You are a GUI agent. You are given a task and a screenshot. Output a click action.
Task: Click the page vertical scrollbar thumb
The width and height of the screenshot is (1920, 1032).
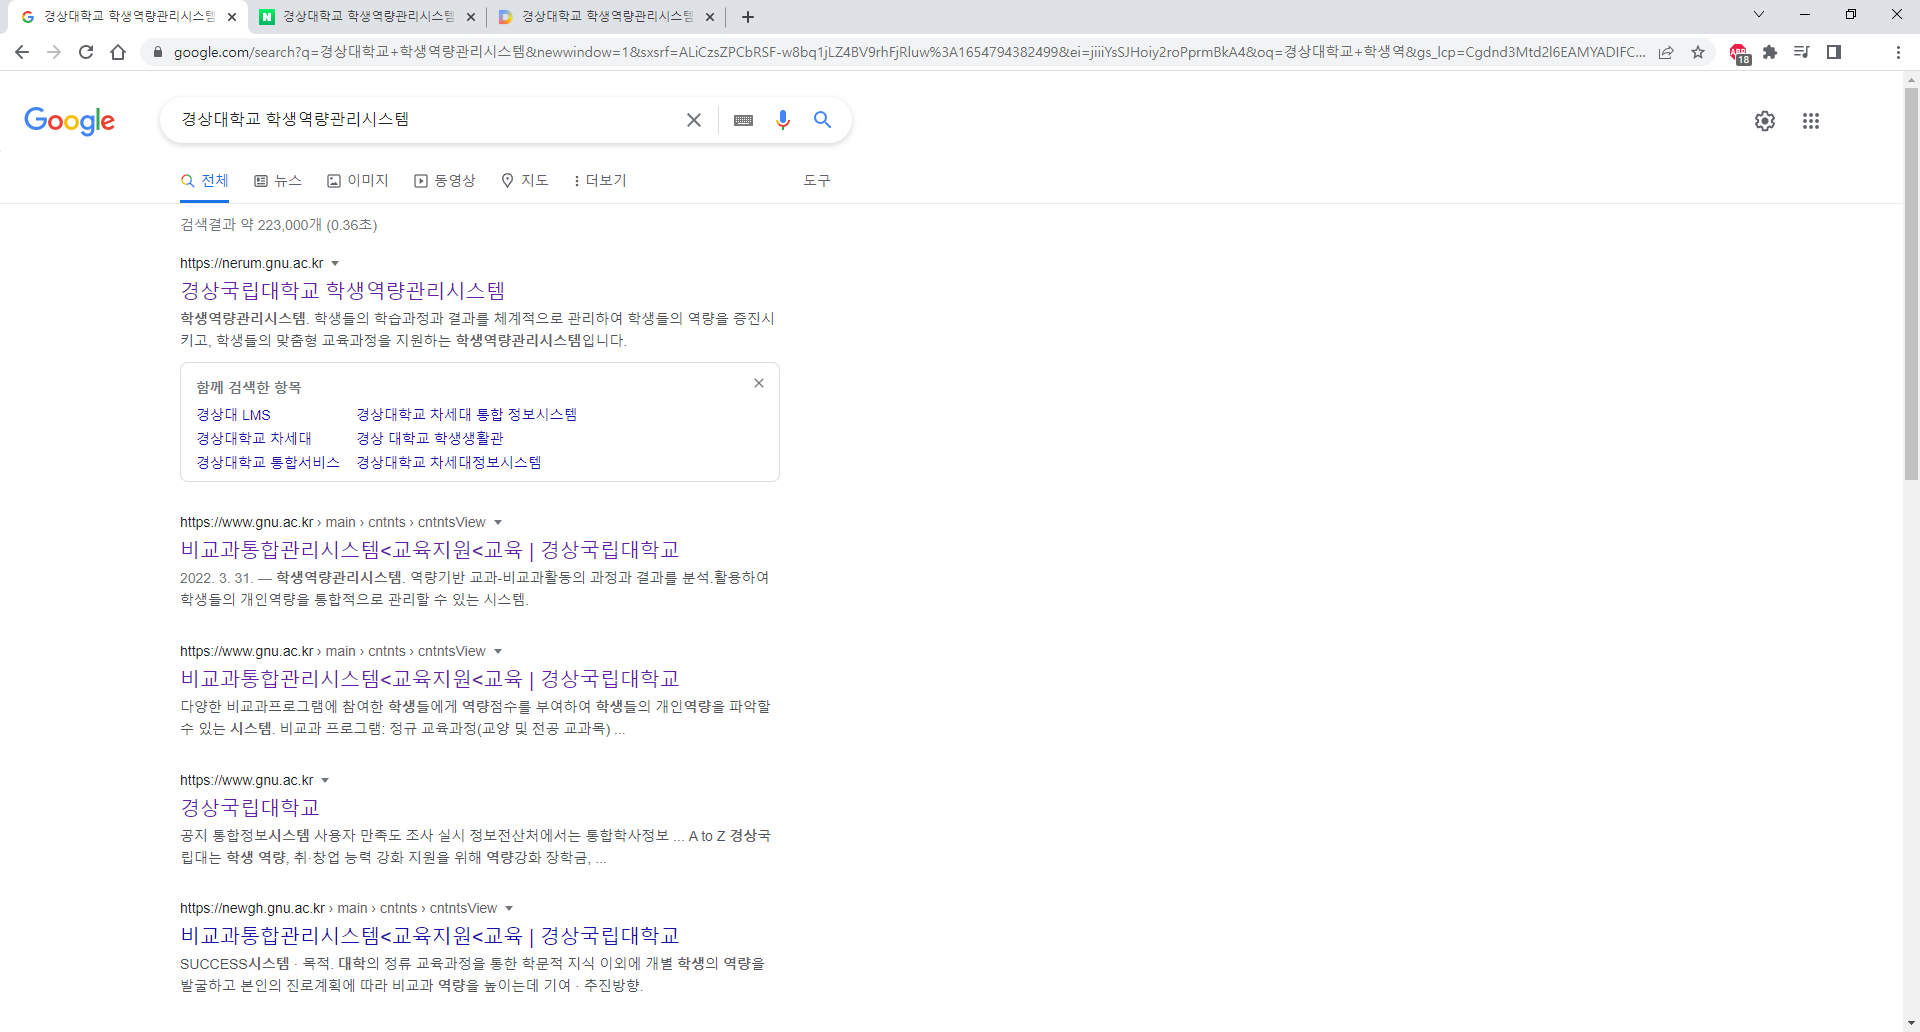(1911, 284)
